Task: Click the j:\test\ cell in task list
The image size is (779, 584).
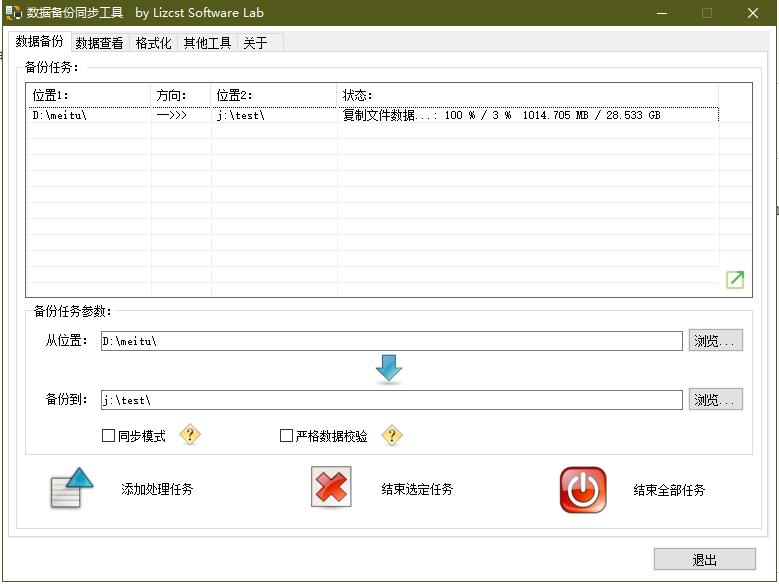Action: click(x=274, y=115)
